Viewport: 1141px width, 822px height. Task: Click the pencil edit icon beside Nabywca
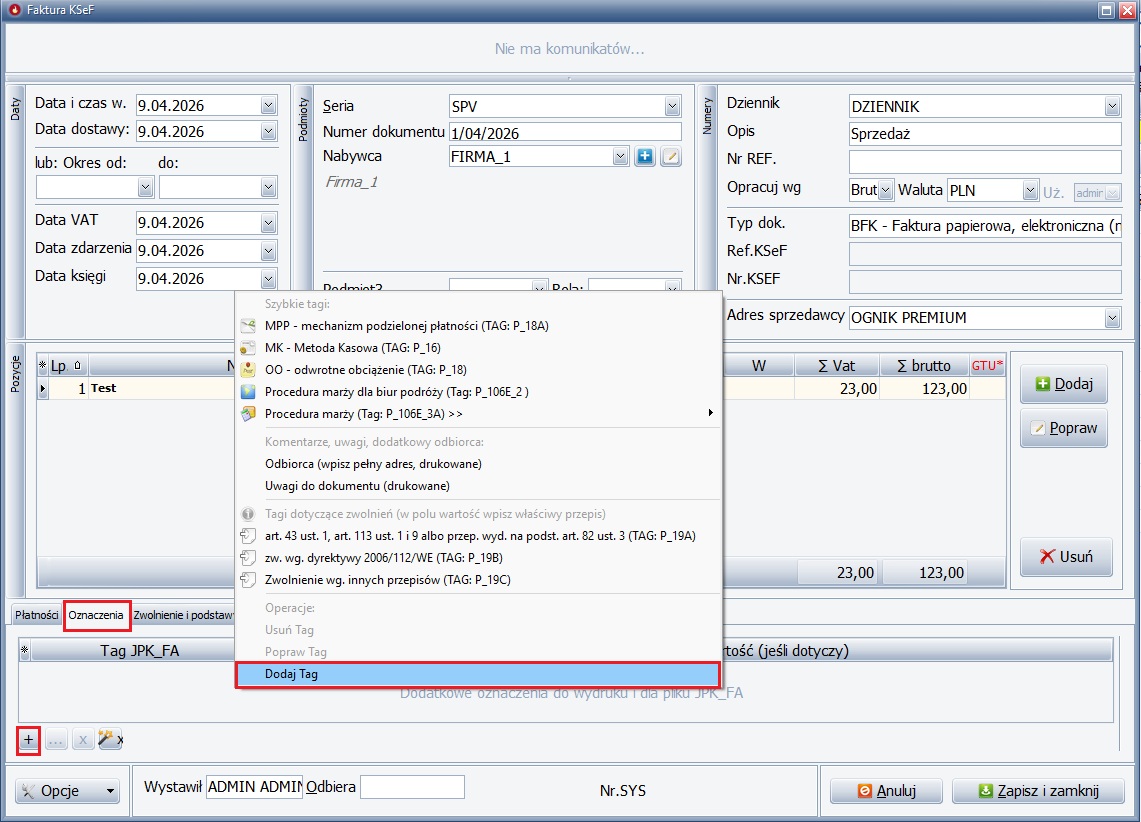(671, 157)
